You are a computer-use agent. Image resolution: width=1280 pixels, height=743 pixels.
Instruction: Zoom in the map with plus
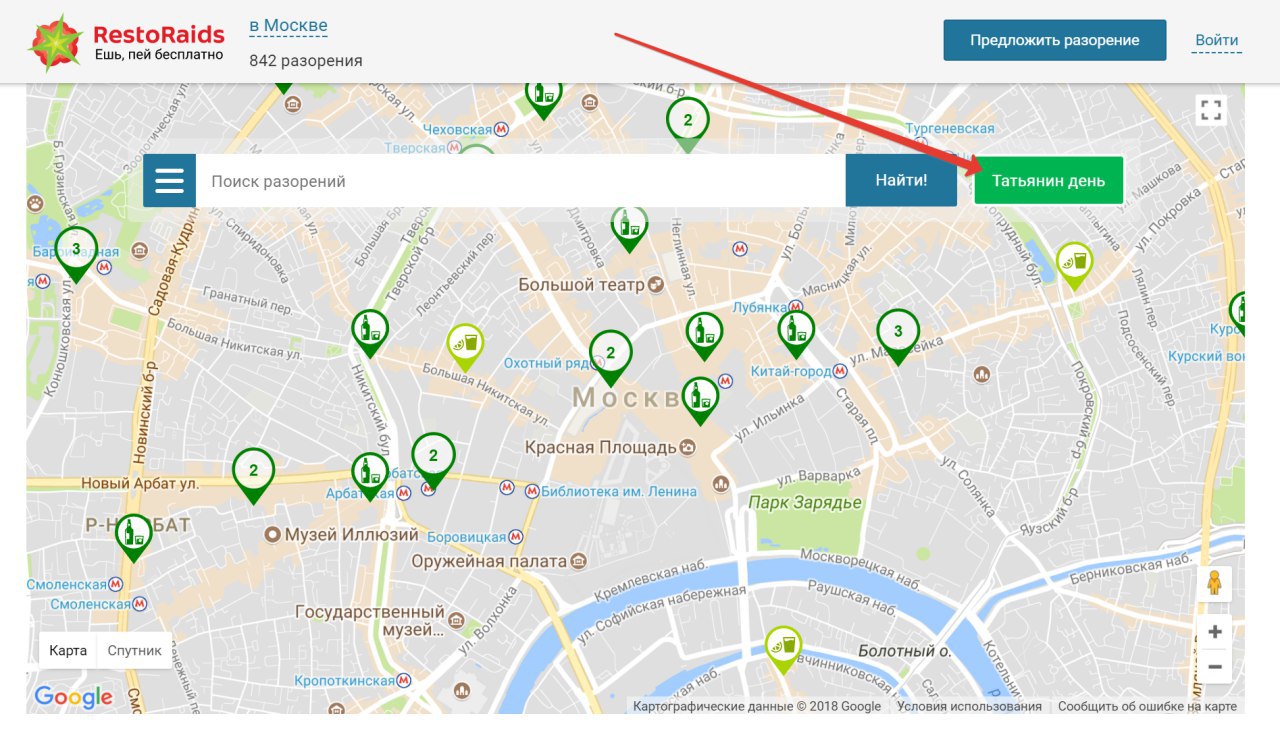(1214, 632)
